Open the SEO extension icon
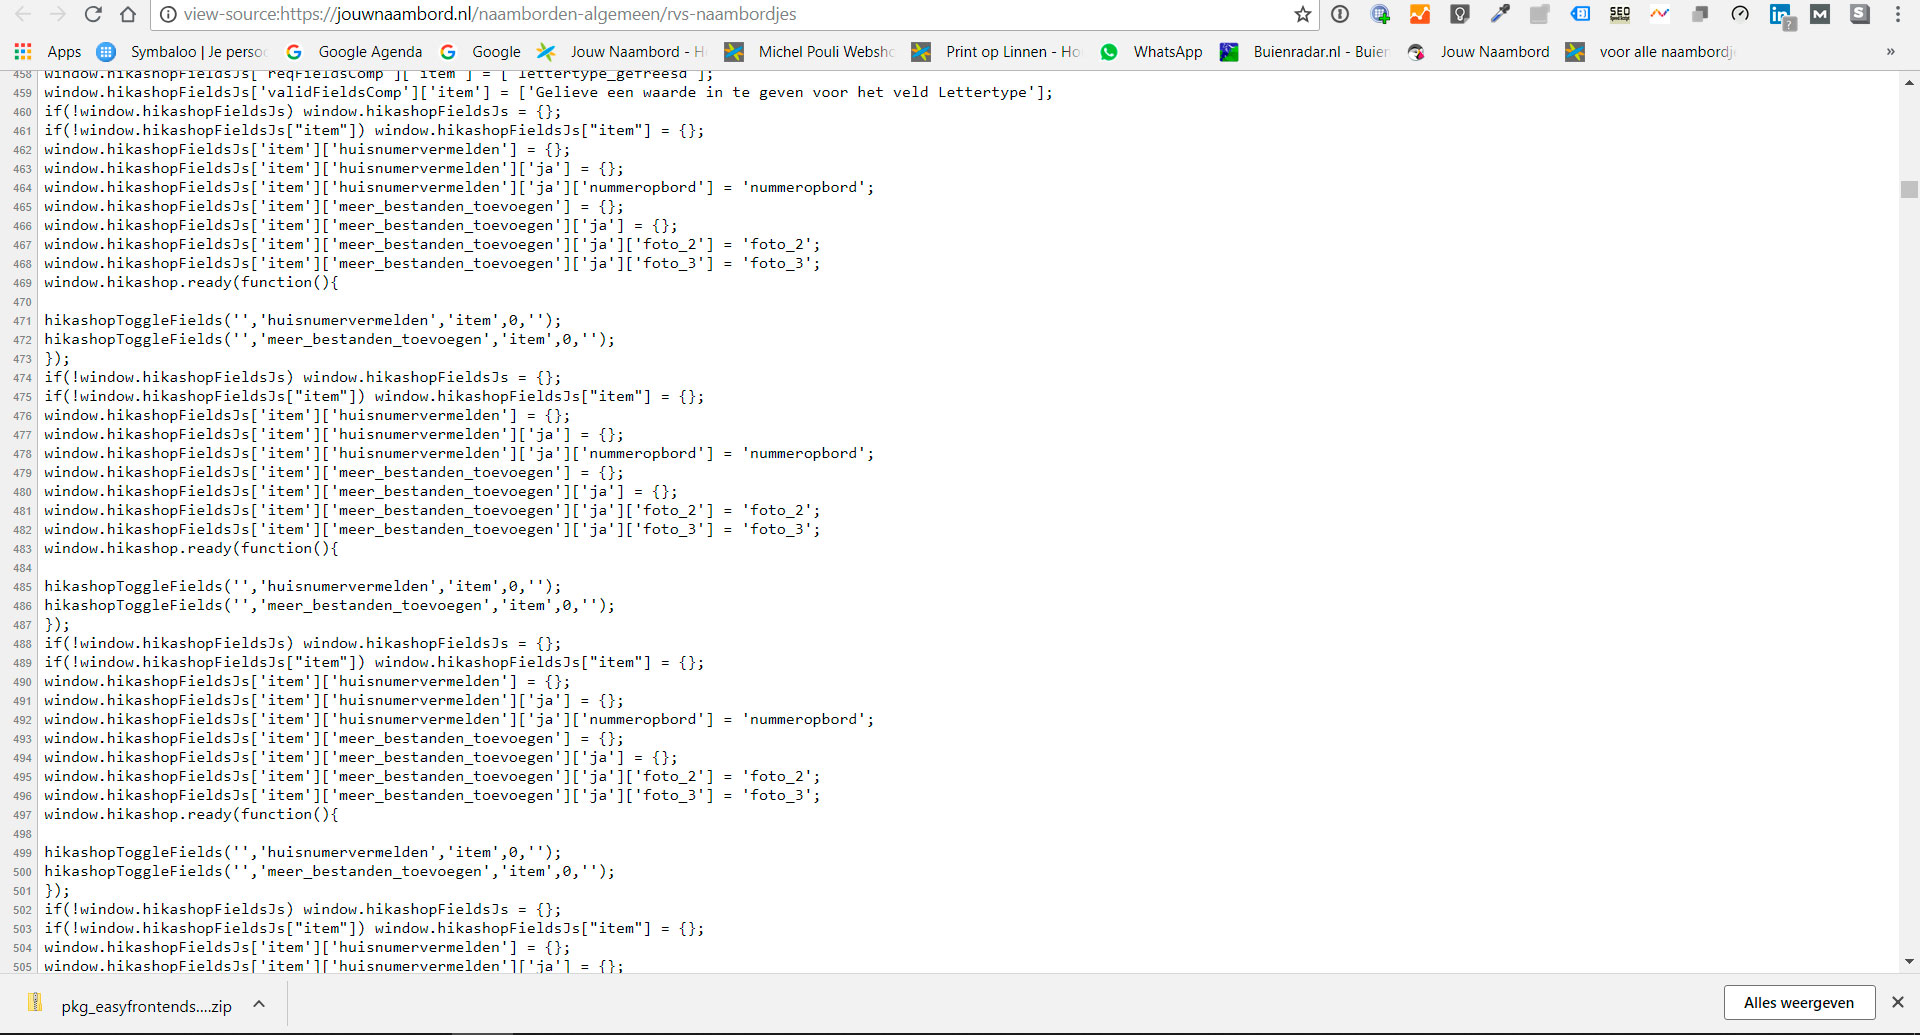Image resolution: width=1920 pixels, height=1035 pixels. click(1620, 14)
